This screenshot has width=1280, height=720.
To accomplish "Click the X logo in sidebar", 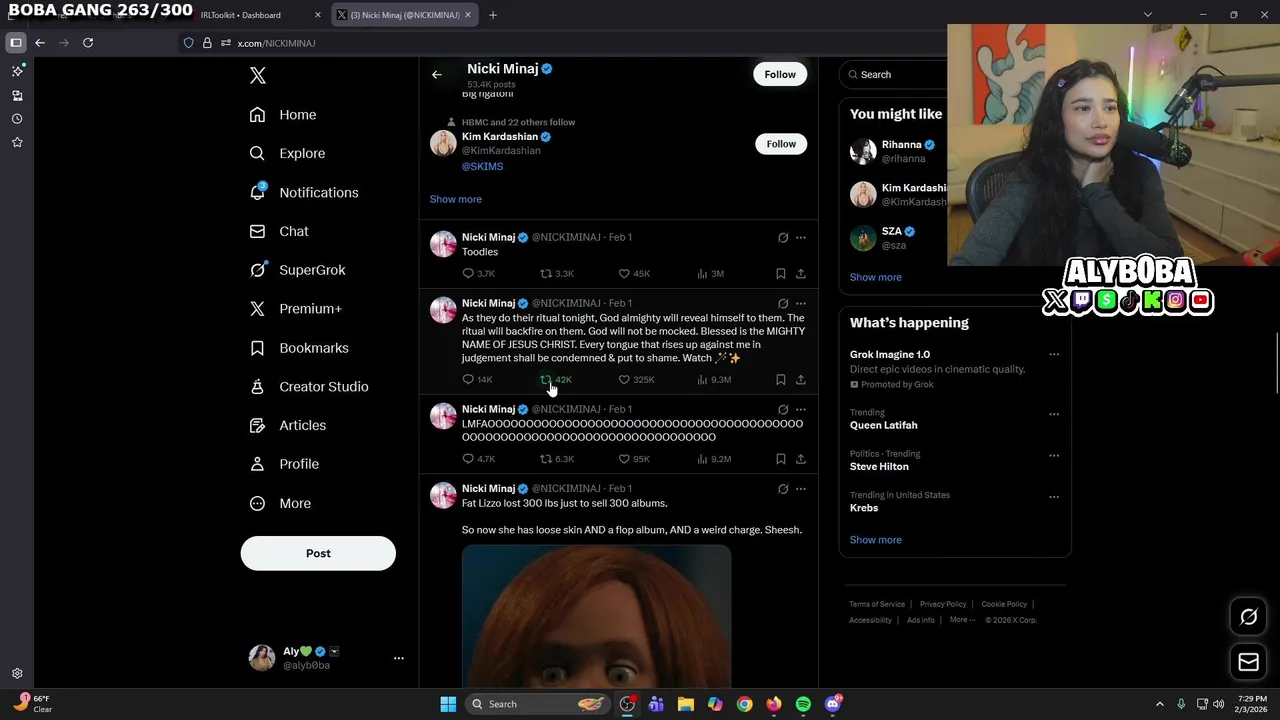I will pyautogui.click(x=258, y=76).
